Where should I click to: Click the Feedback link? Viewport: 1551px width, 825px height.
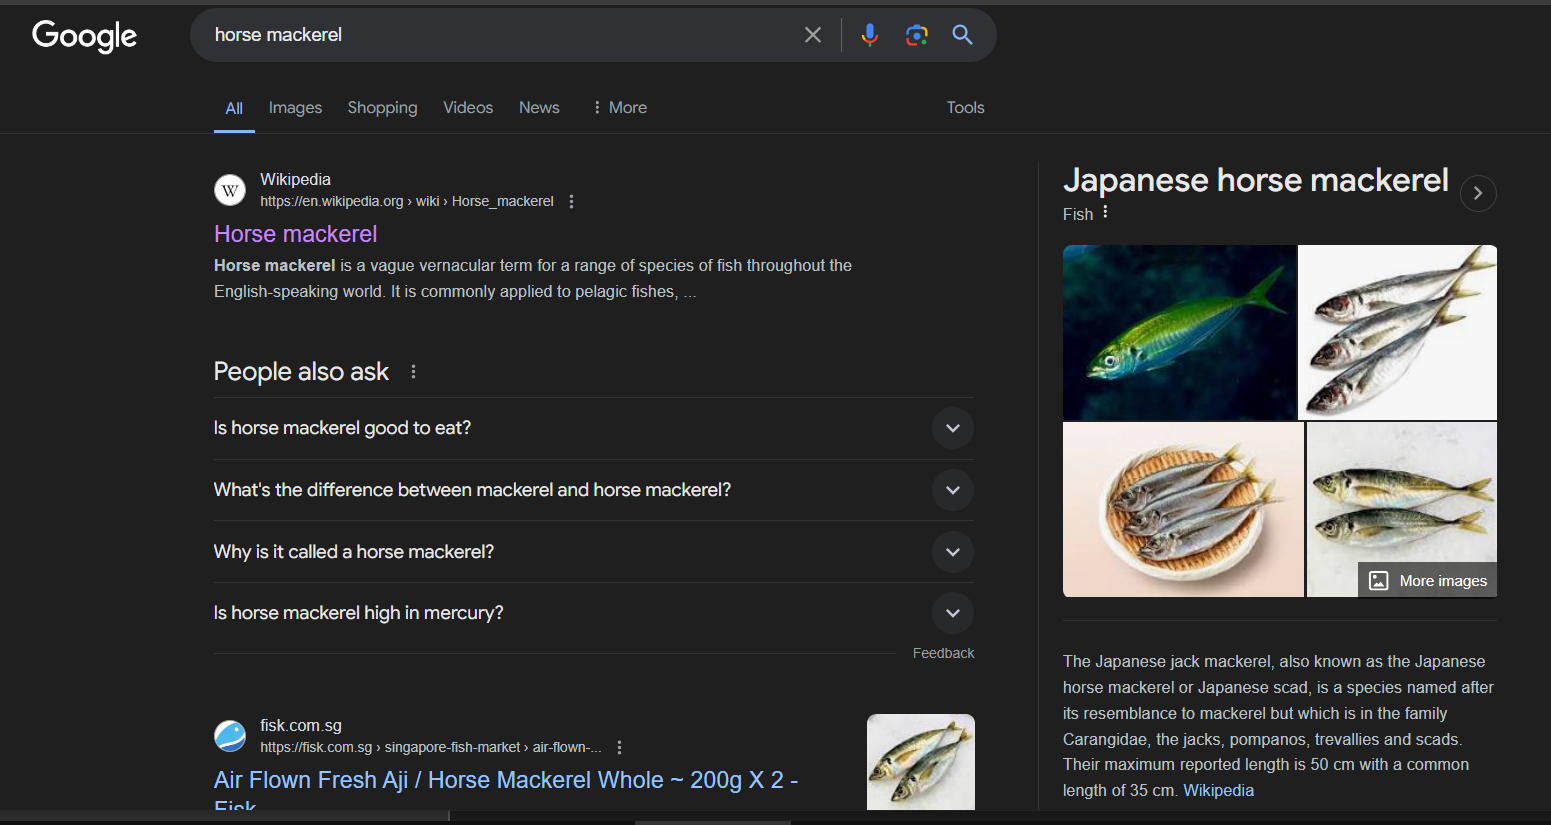[x=943, y=653]
